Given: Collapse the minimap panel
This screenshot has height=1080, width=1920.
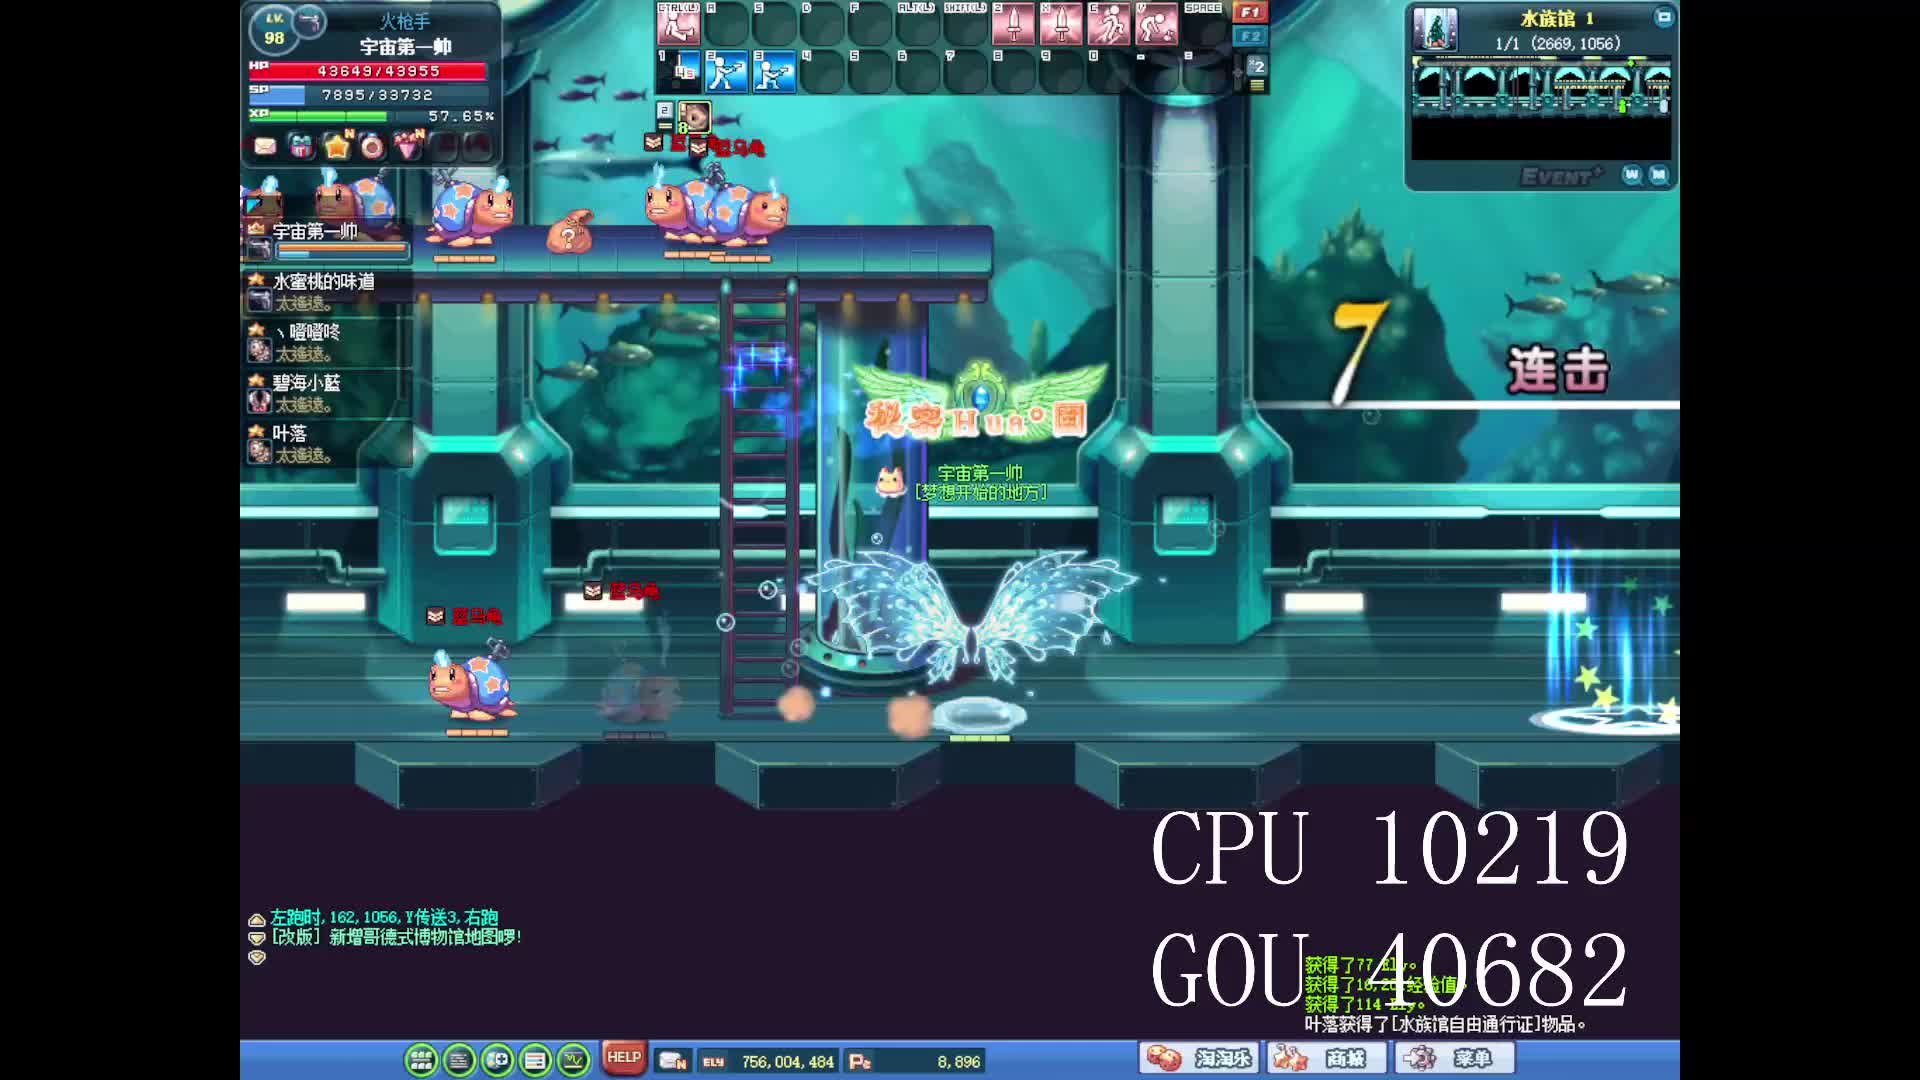Looking at the screenshot, I should [x=1663, y=17].
